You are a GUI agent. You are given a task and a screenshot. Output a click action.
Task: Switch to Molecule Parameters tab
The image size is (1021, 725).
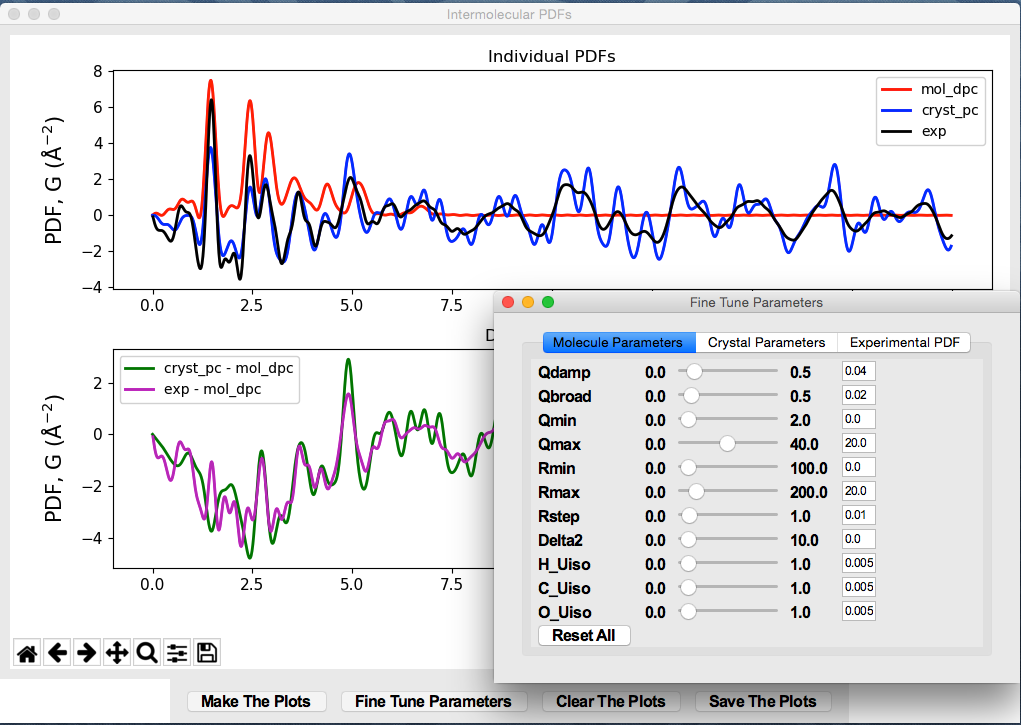tap(619, 343)
